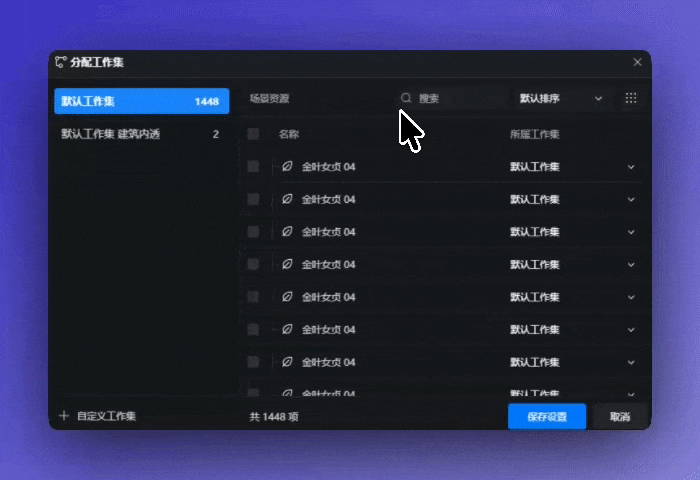Add a workset via 自定义工作集
The image size is (700, 480).
pos(97,416)
